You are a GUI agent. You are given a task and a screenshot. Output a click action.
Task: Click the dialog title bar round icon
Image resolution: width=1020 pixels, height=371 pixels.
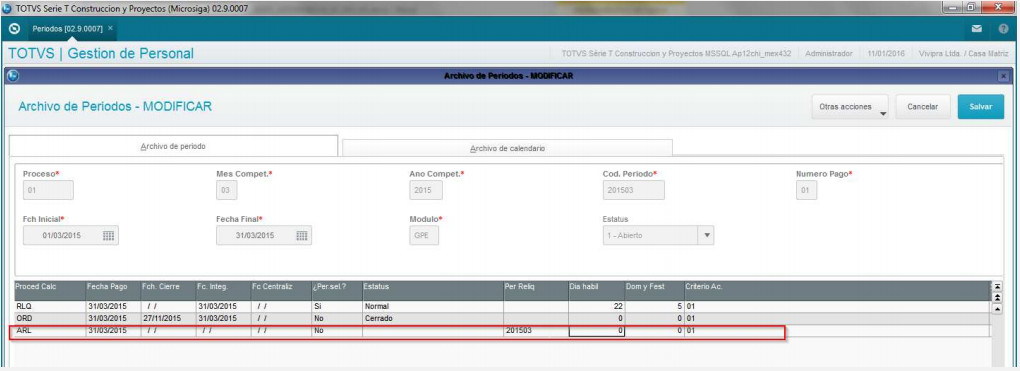(11, 76)
